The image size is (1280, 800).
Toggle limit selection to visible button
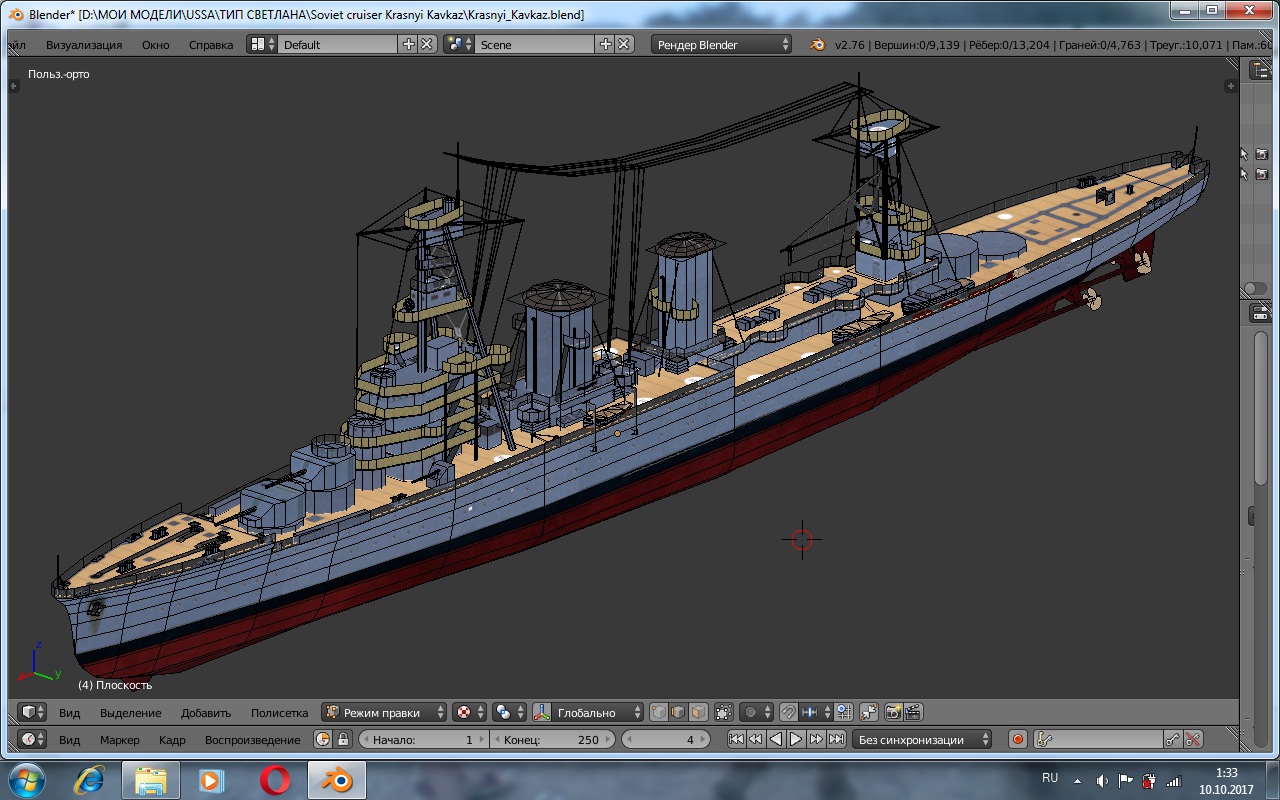tap(722, 713)
